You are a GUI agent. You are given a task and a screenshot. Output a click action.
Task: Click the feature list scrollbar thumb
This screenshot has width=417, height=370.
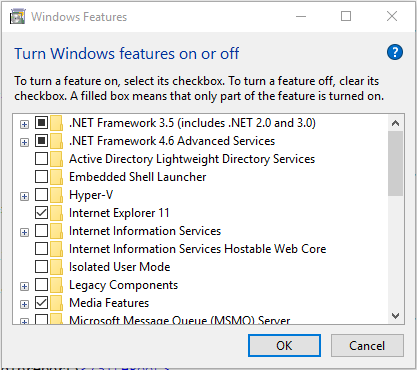[x=395, y=164]
